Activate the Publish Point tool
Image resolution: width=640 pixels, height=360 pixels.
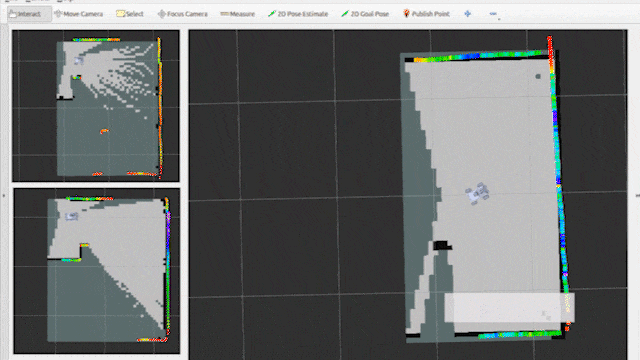(x=426, y=14)
